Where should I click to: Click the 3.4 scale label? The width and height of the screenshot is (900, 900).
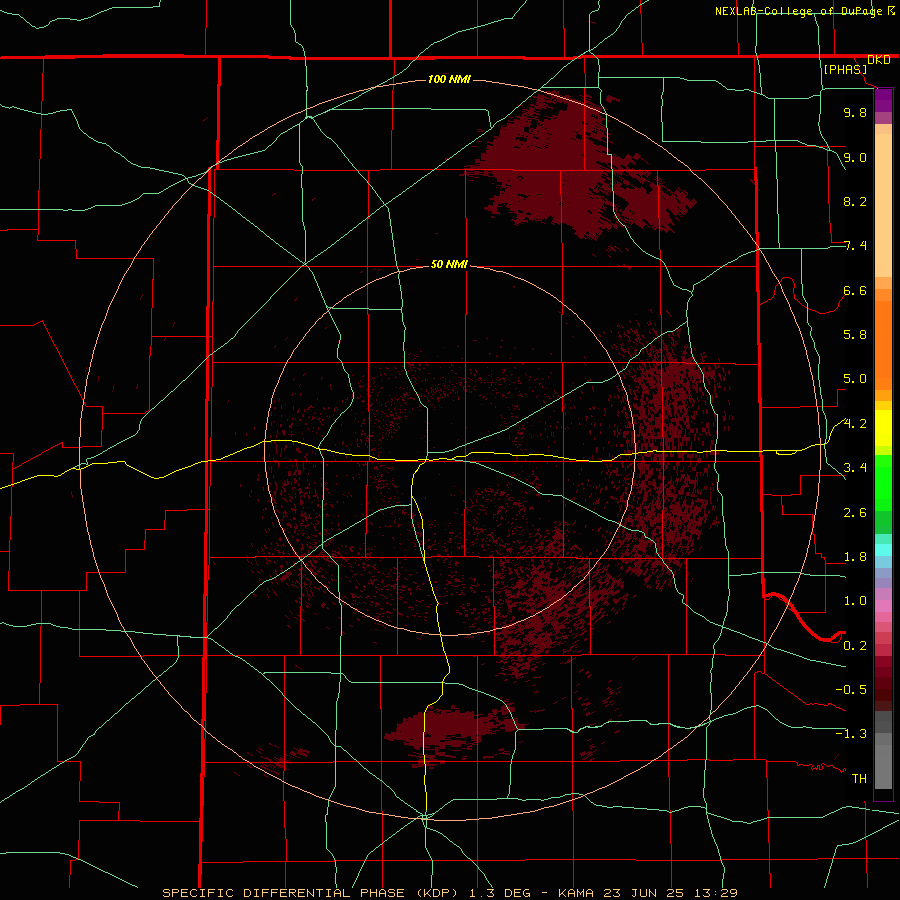(x=855, y=468)
